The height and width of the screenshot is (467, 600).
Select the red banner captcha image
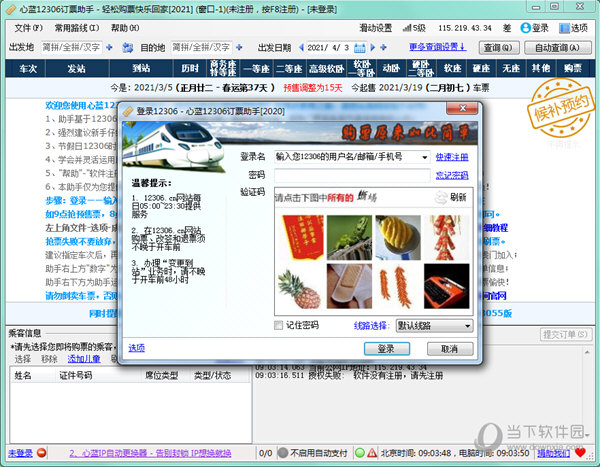(x=301, y=237)
